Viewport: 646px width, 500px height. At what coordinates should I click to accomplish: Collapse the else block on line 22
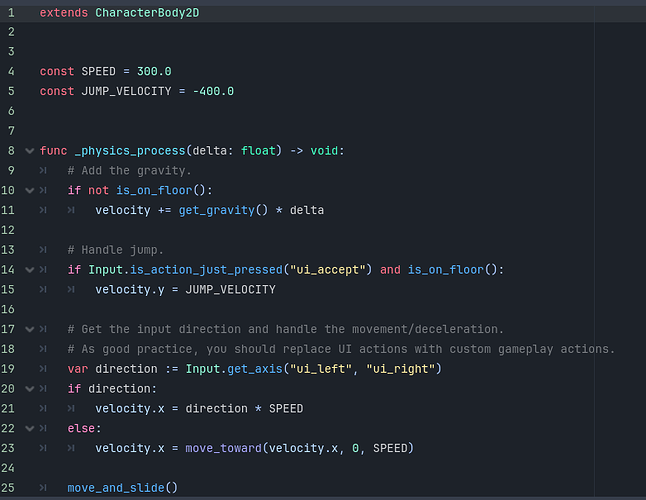coord(29,429)
